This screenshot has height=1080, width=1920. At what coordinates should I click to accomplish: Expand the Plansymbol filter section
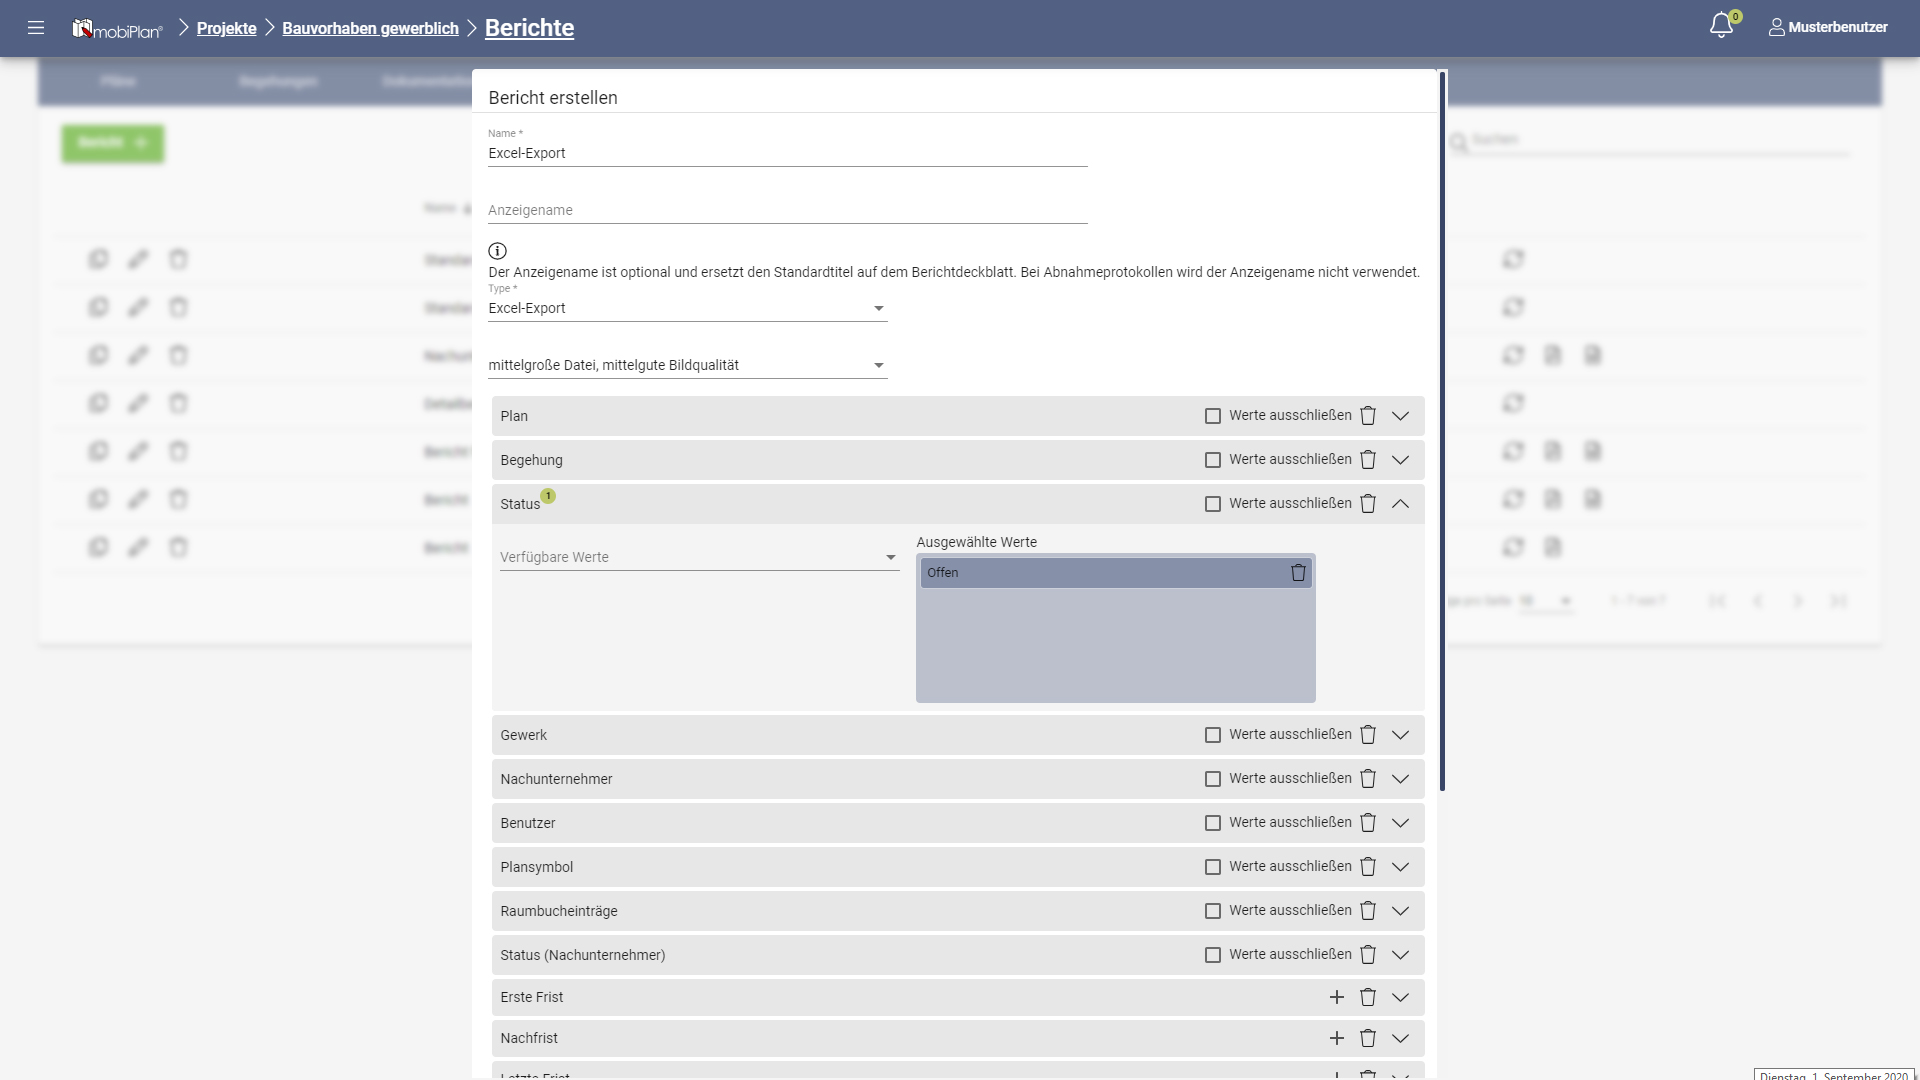[1400, 867]
